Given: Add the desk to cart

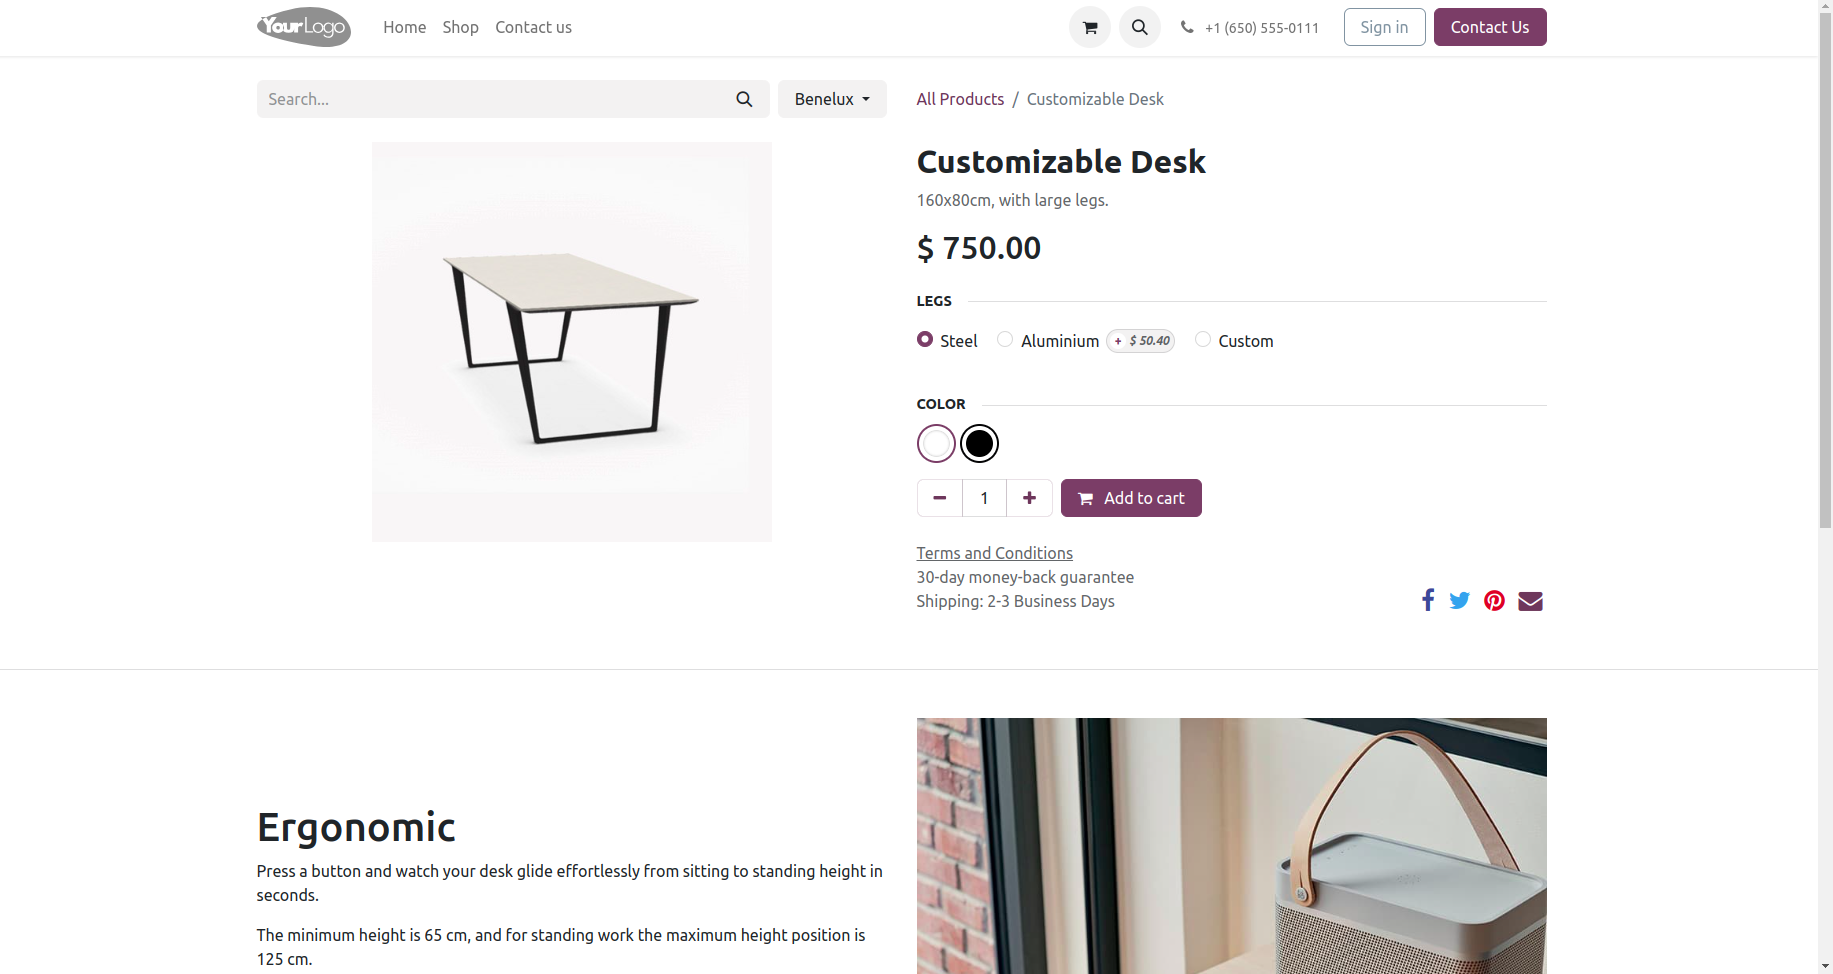Looking at the screenshot, I should tap(1131, 498).
